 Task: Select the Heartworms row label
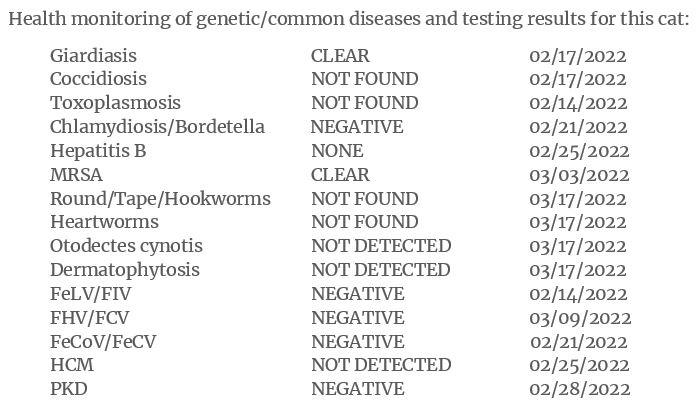point(104,222)
